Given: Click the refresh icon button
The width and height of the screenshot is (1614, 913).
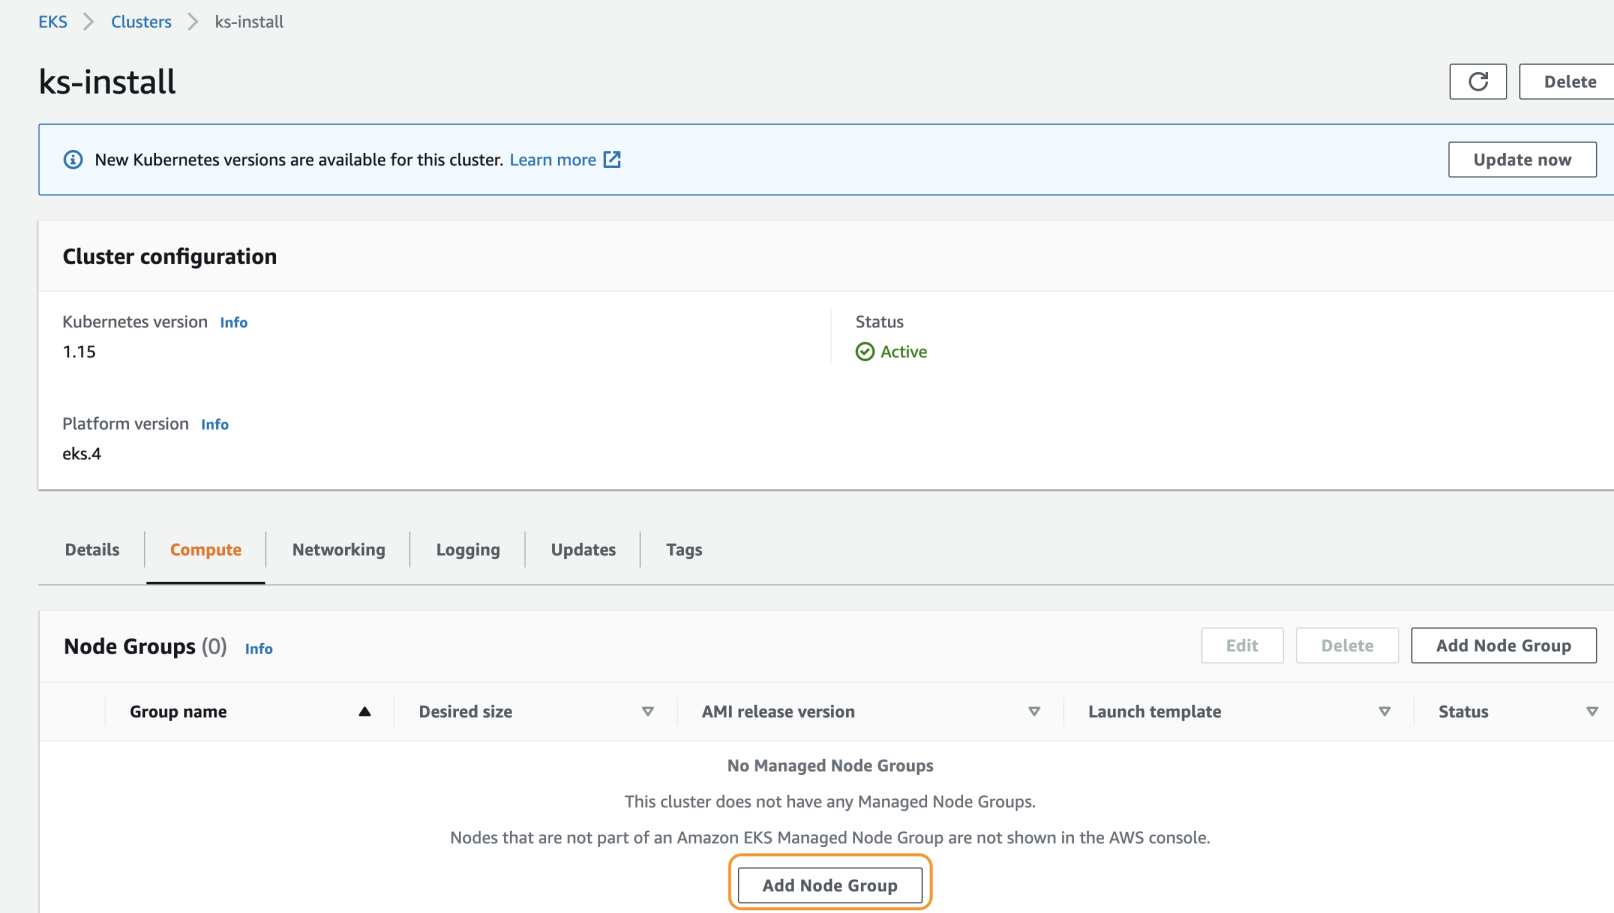Looking at the screenshot, I should tap(1477, 82).
